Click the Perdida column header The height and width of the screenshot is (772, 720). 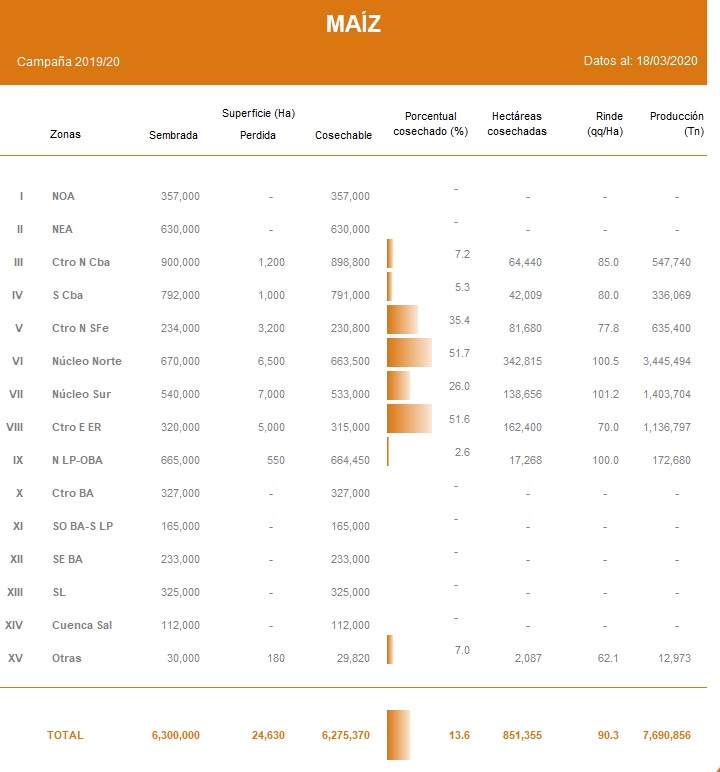point(258,136)
